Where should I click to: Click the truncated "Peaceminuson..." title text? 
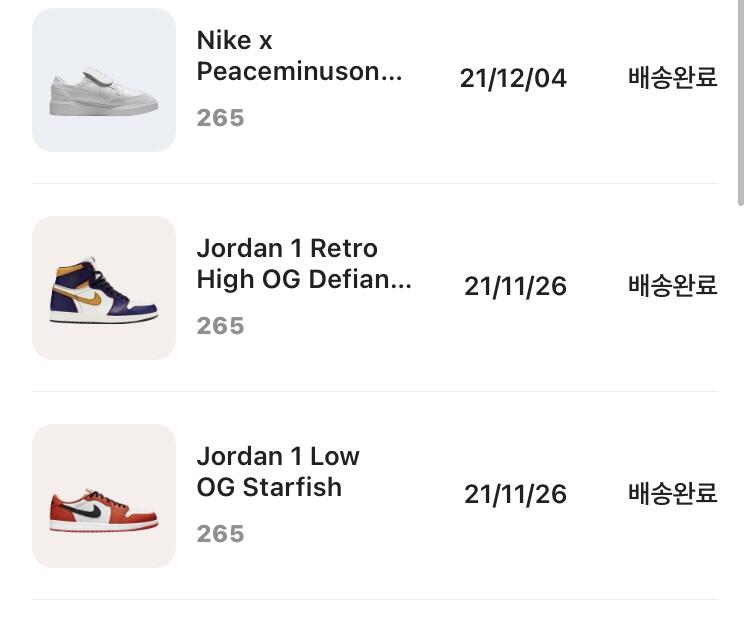click(x=299, y=72)
